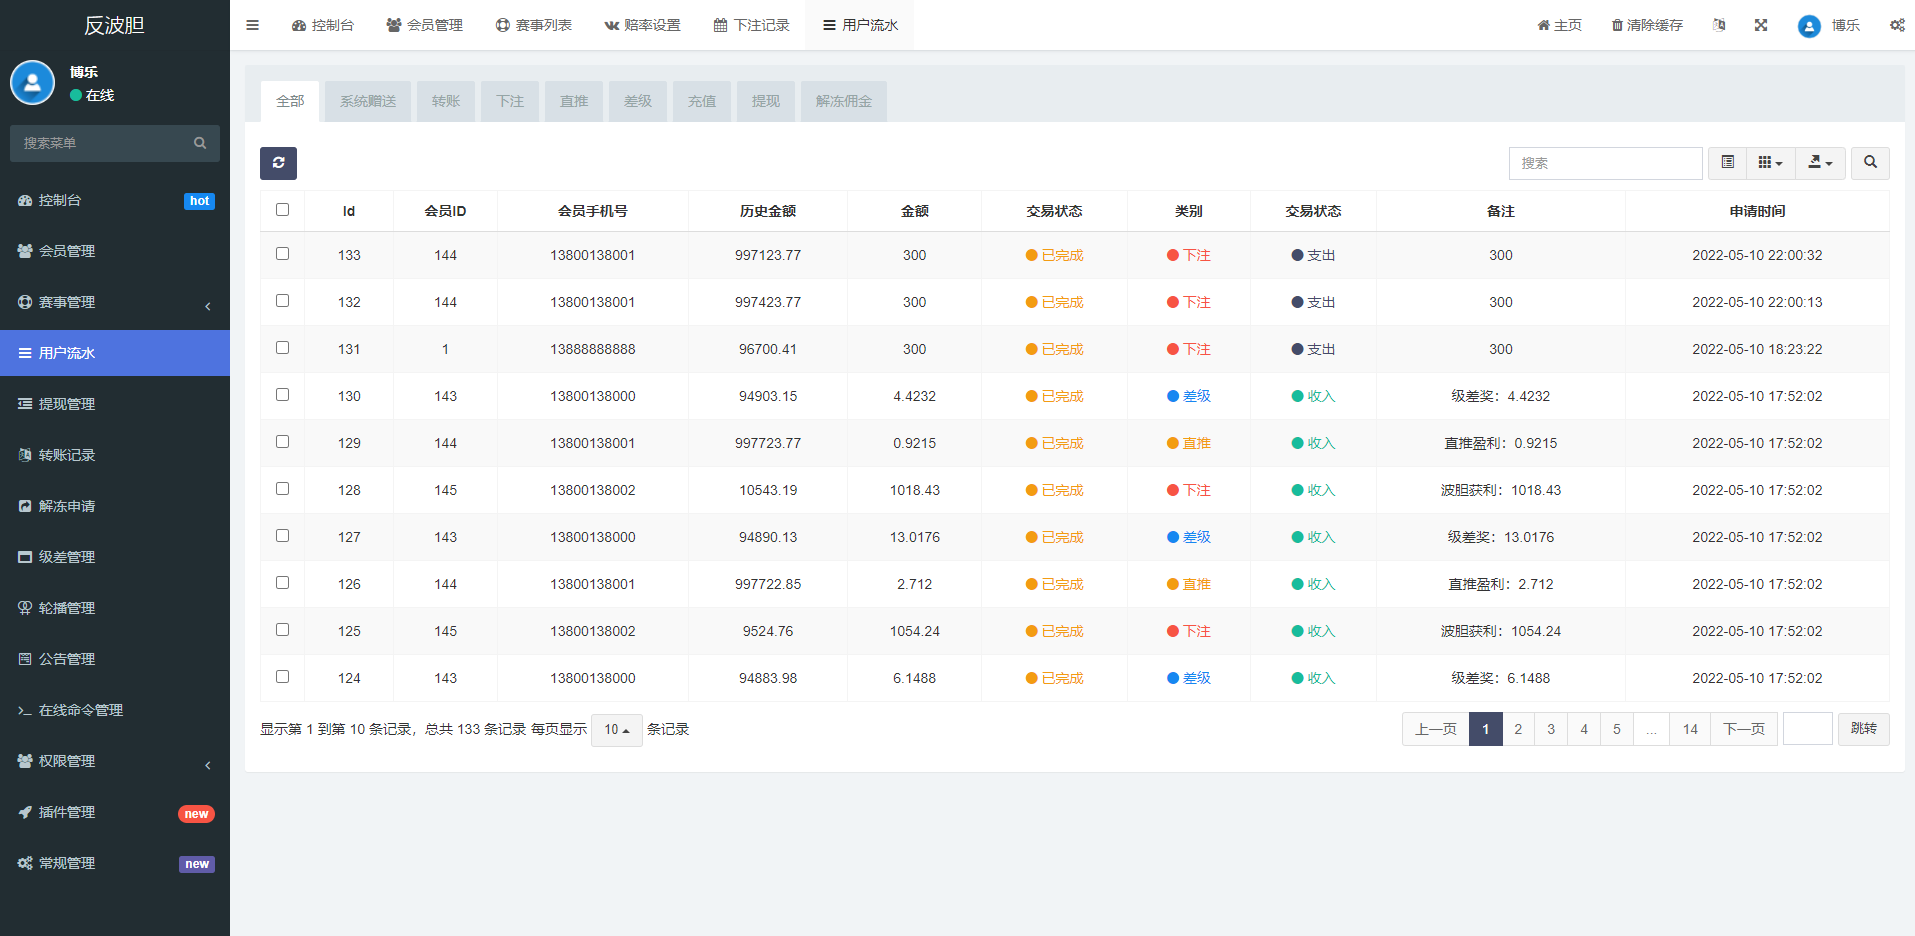Switch to the 充值 filter tab
Viewport: 1915px width, 936px height.
[x=701, y=101]
